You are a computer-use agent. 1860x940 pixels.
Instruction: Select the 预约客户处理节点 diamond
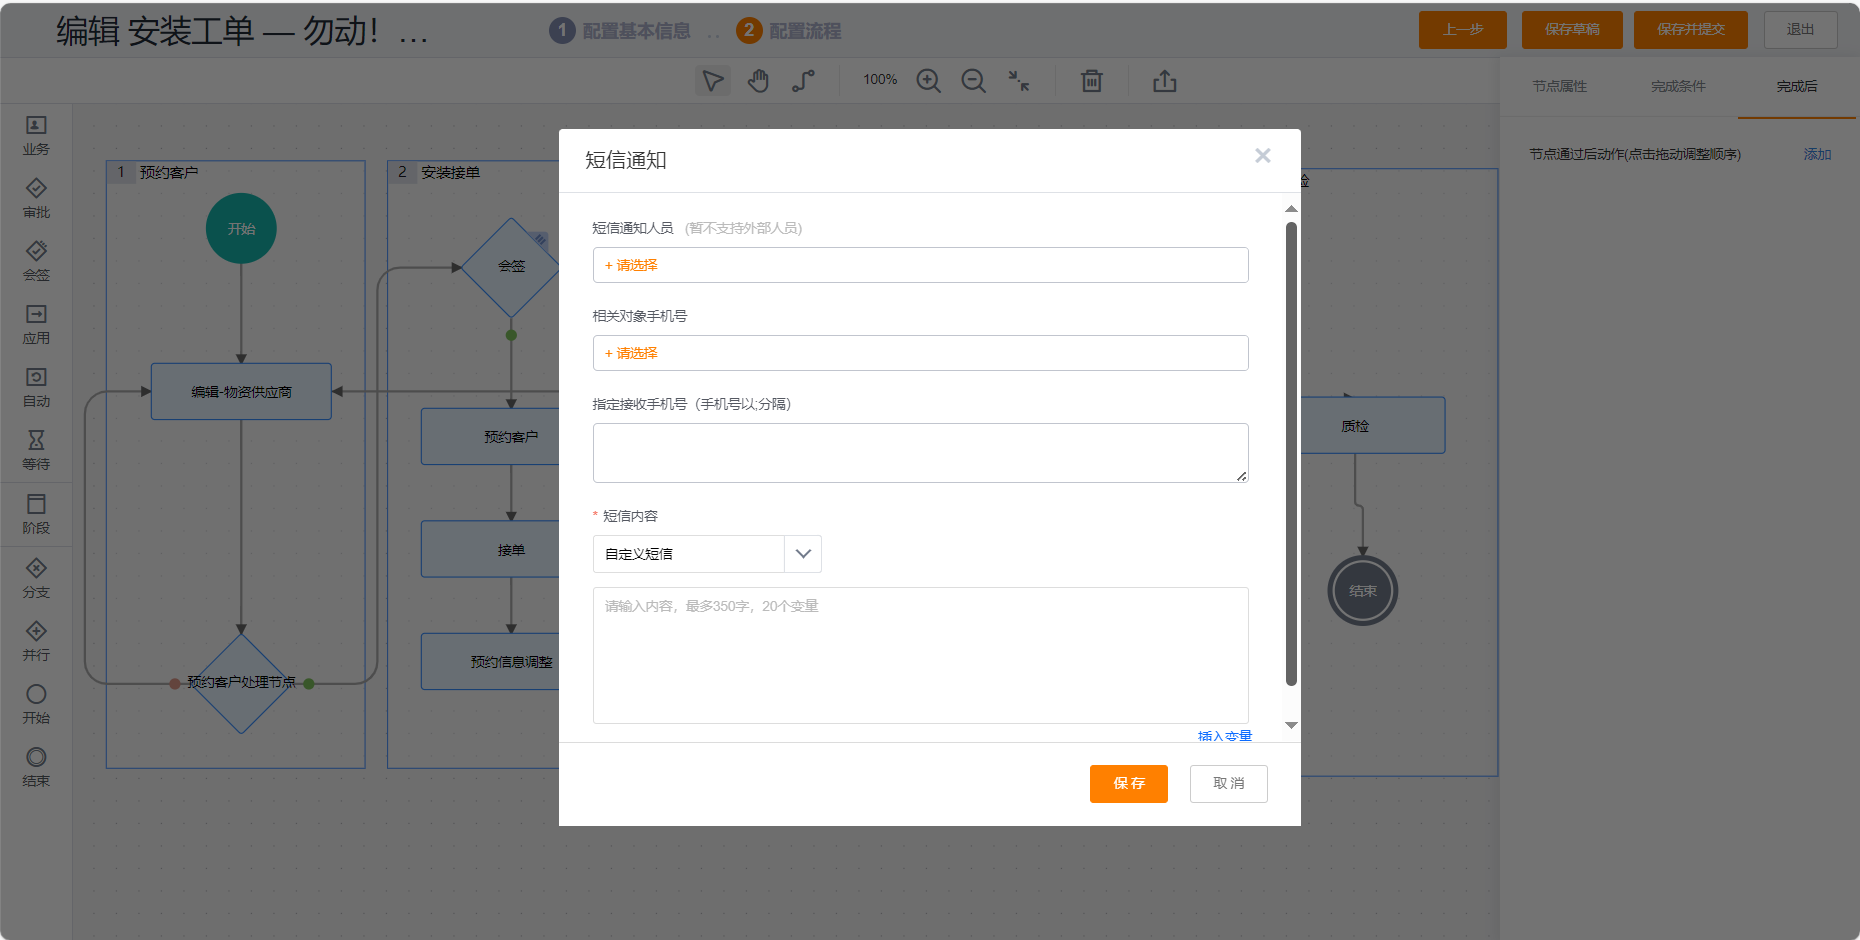(241, 683)
